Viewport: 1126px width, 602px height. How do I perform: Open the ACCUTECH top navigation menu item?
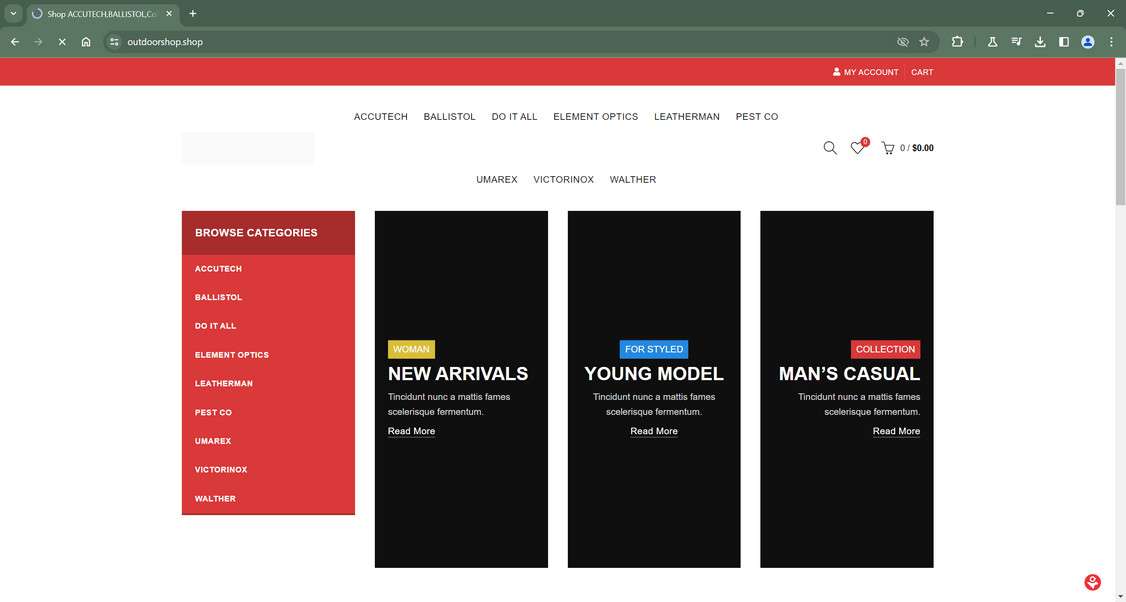click(381, 116)
